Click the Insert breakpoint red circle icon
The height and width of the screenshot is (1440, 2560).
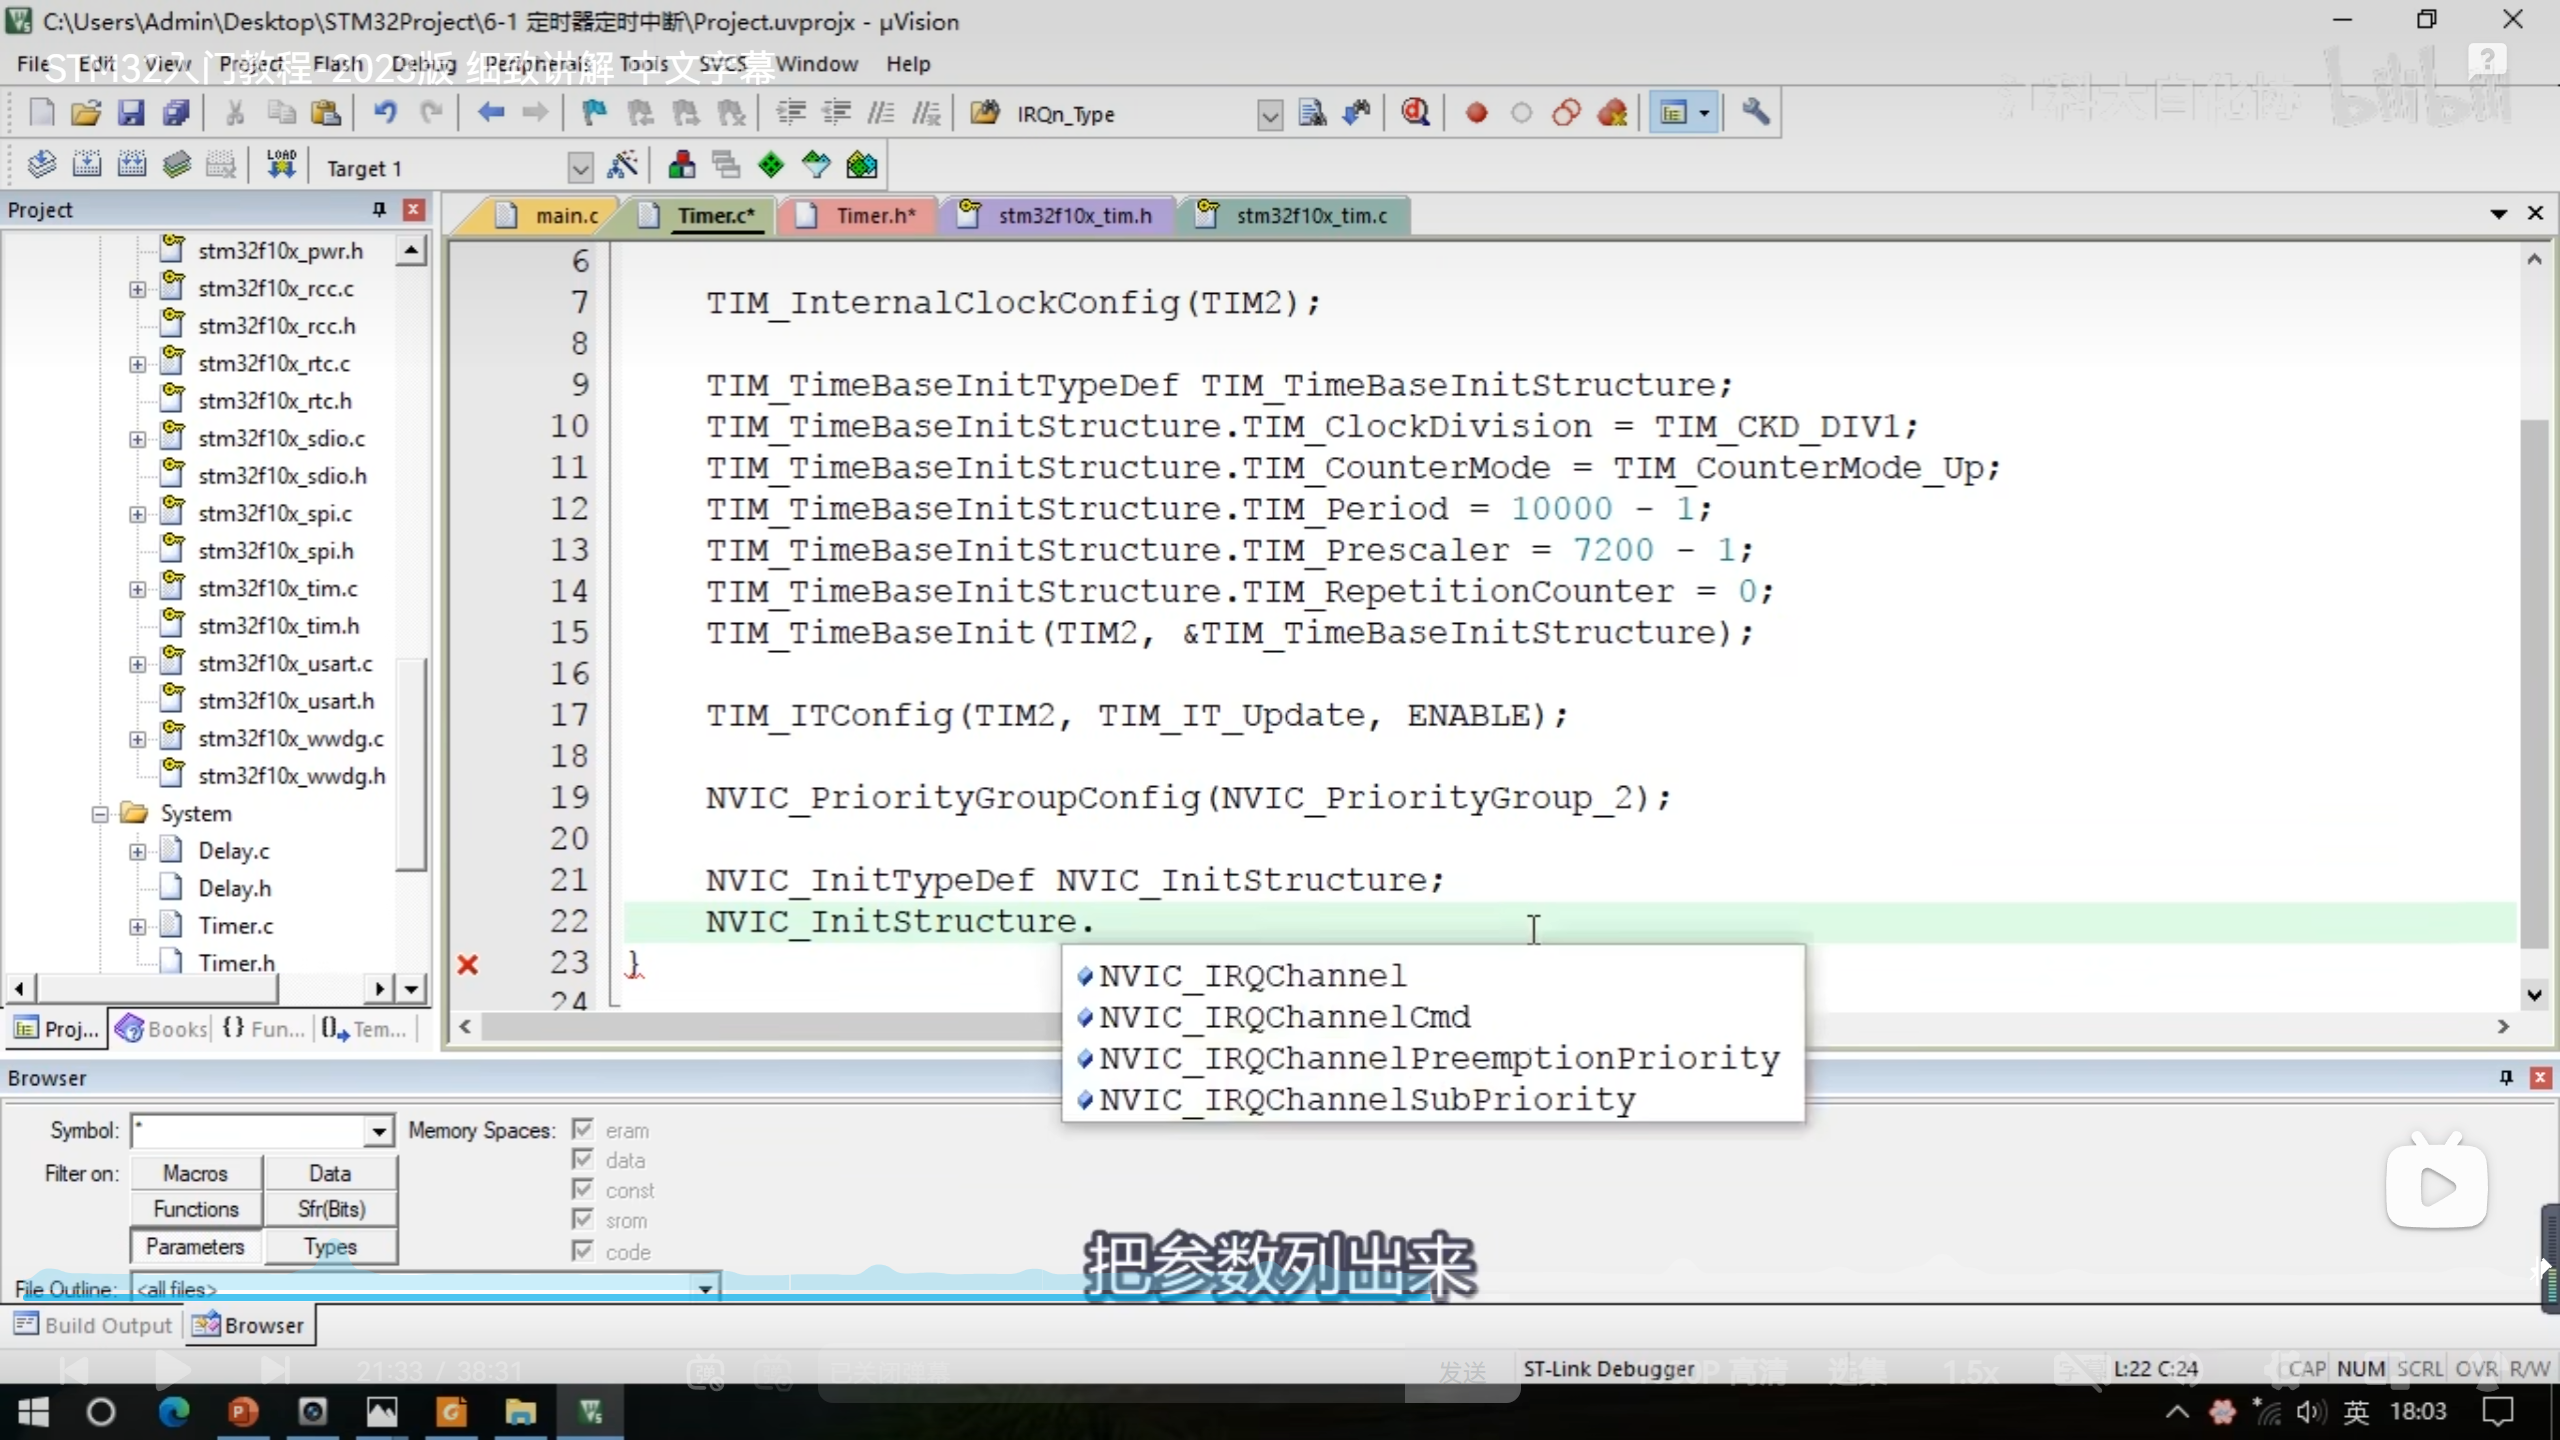1476,113
